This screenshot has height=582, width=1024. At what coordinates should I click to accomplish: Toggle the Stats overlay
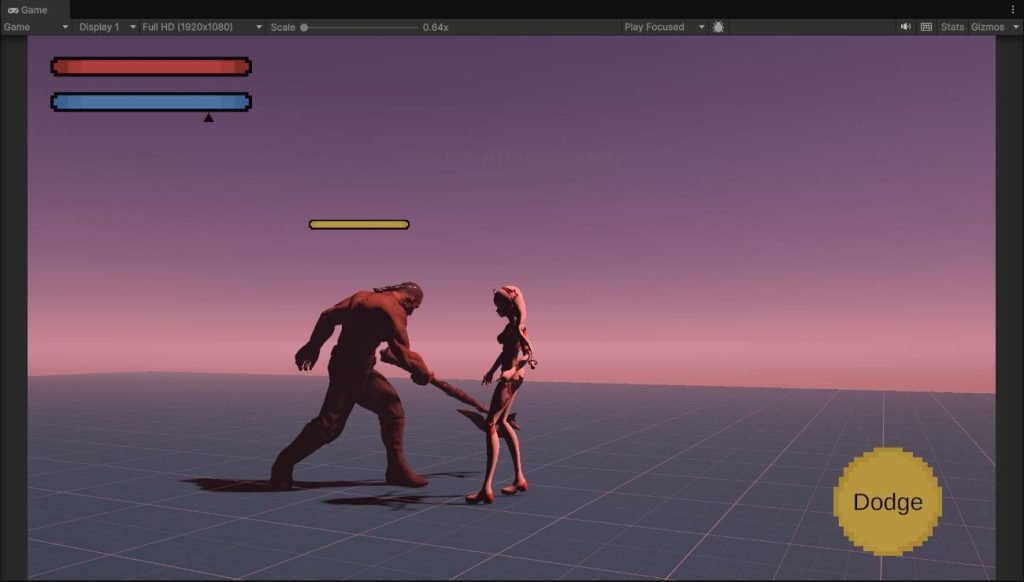pos(952,27)
